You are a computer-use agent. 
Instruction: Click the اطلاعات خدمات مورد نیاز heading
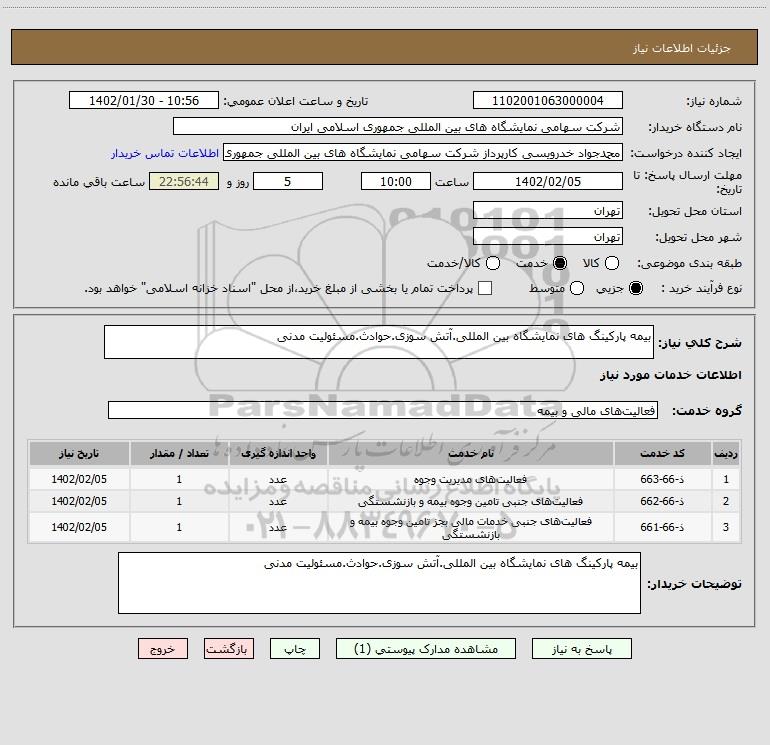pyautogui.click(x=670, y=375)
